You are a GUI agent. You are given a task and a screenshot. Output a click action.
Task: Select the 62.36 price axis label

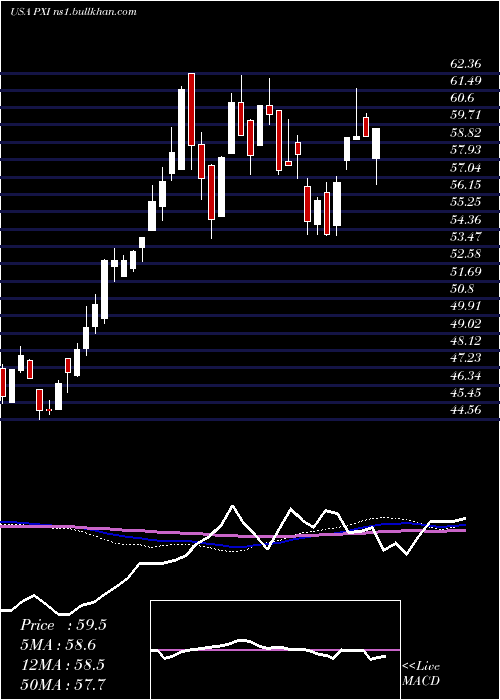(466, 64)
